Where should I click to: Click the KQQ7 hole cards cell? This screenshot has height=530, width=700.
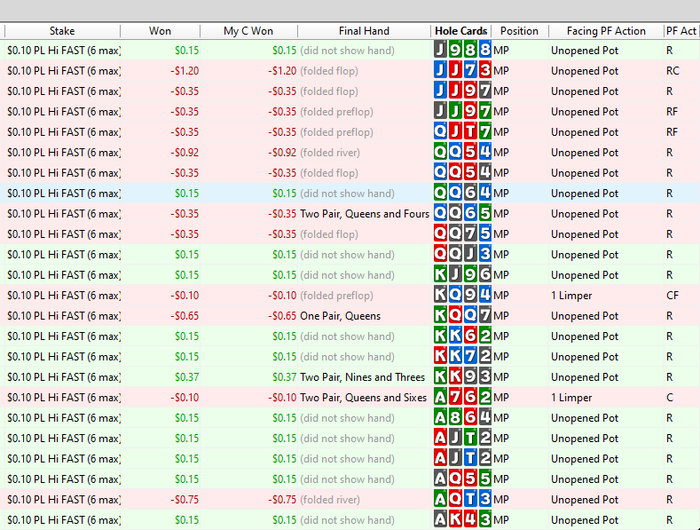click(462, 316)
